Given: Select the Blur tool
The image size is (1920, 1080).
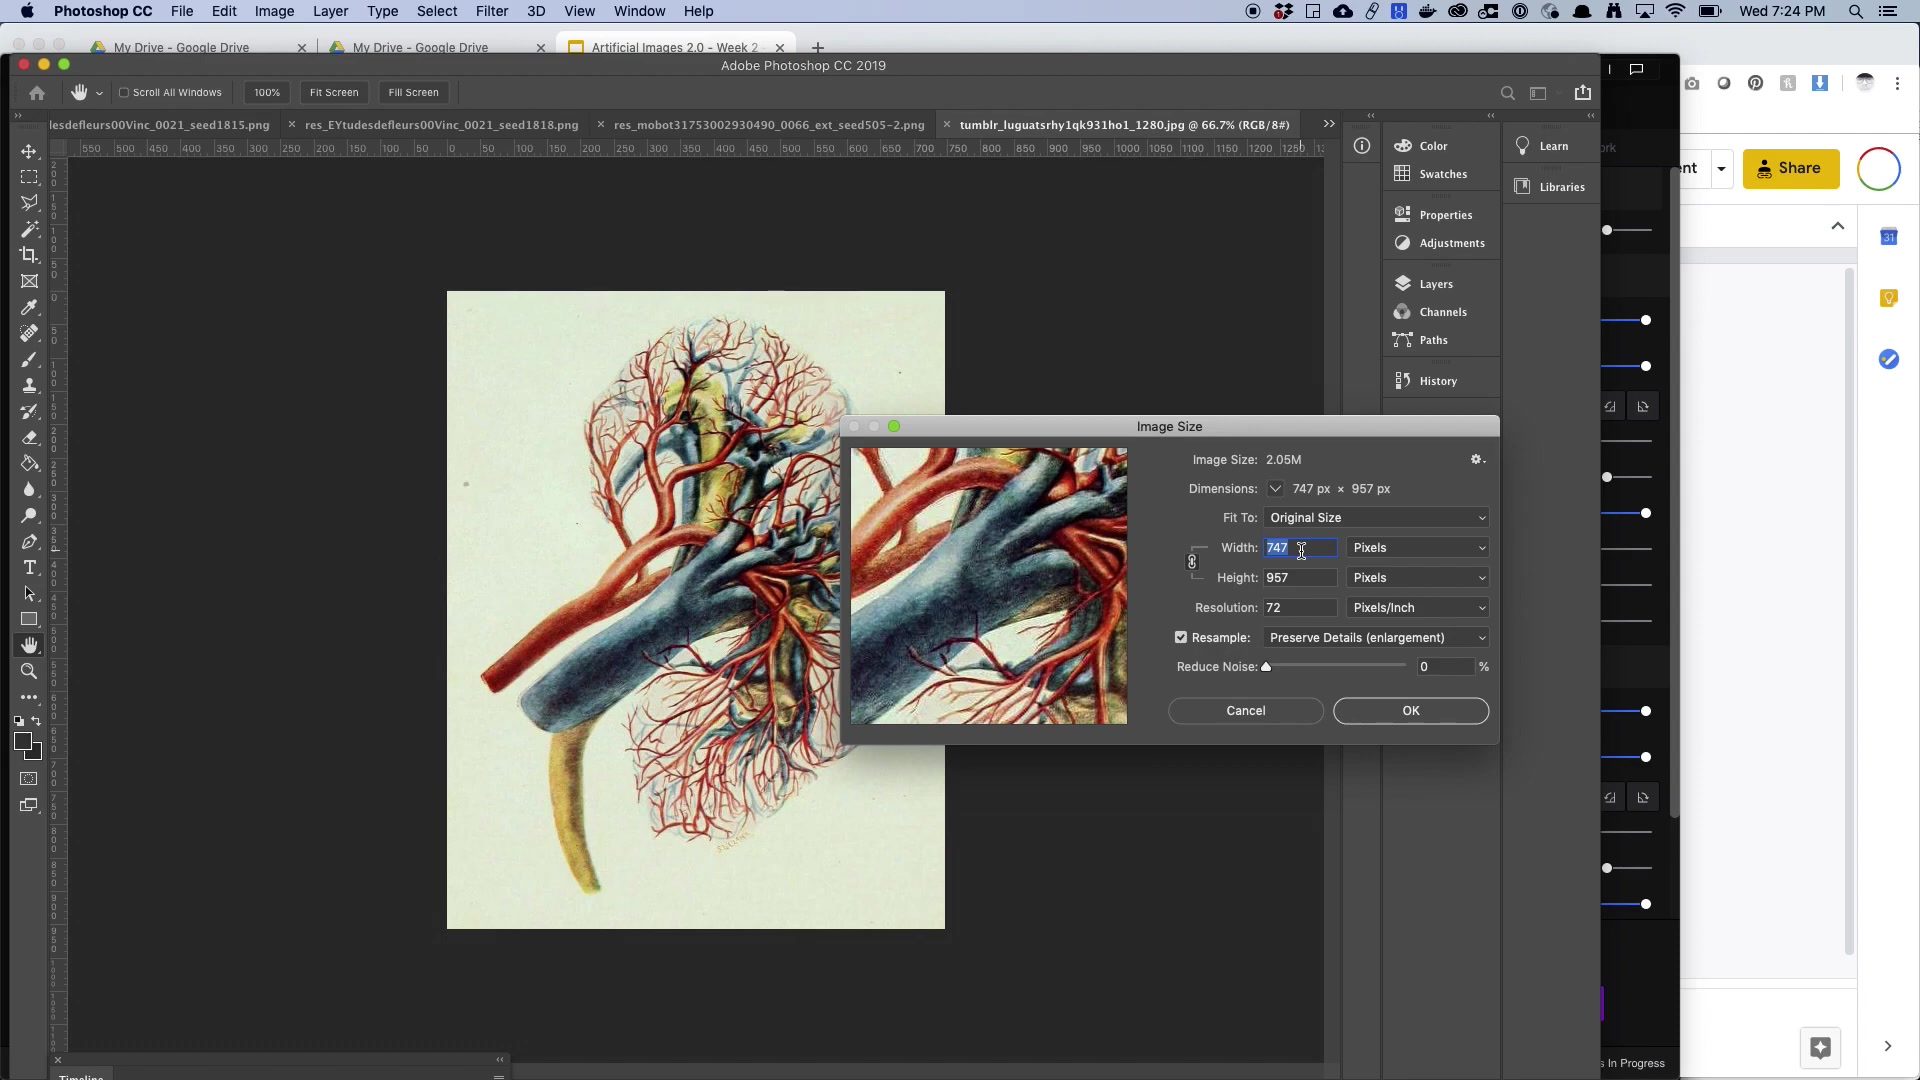Looking at the screenshot, I should [29, 489].
